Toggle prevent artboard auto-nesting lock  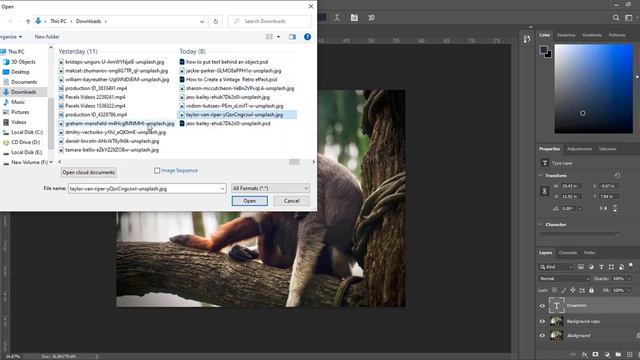[x=582, y=290]
